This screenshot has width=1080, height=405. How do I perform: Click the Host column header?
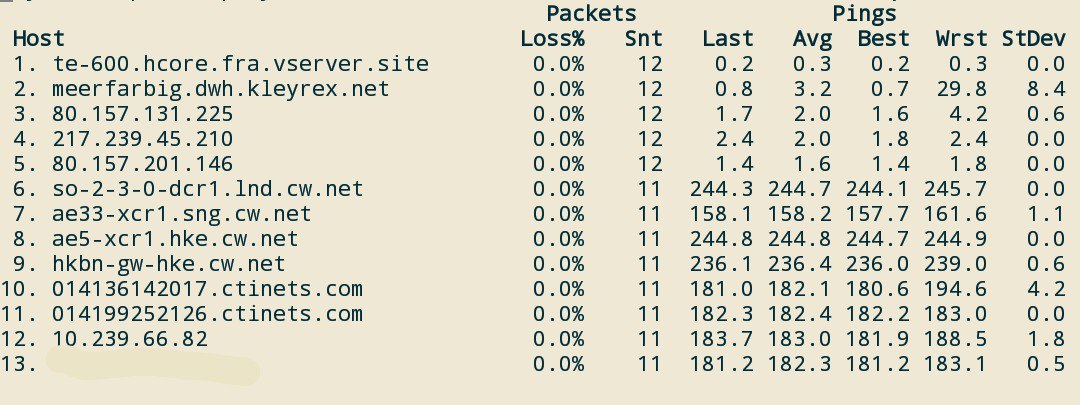click(39, 39)
